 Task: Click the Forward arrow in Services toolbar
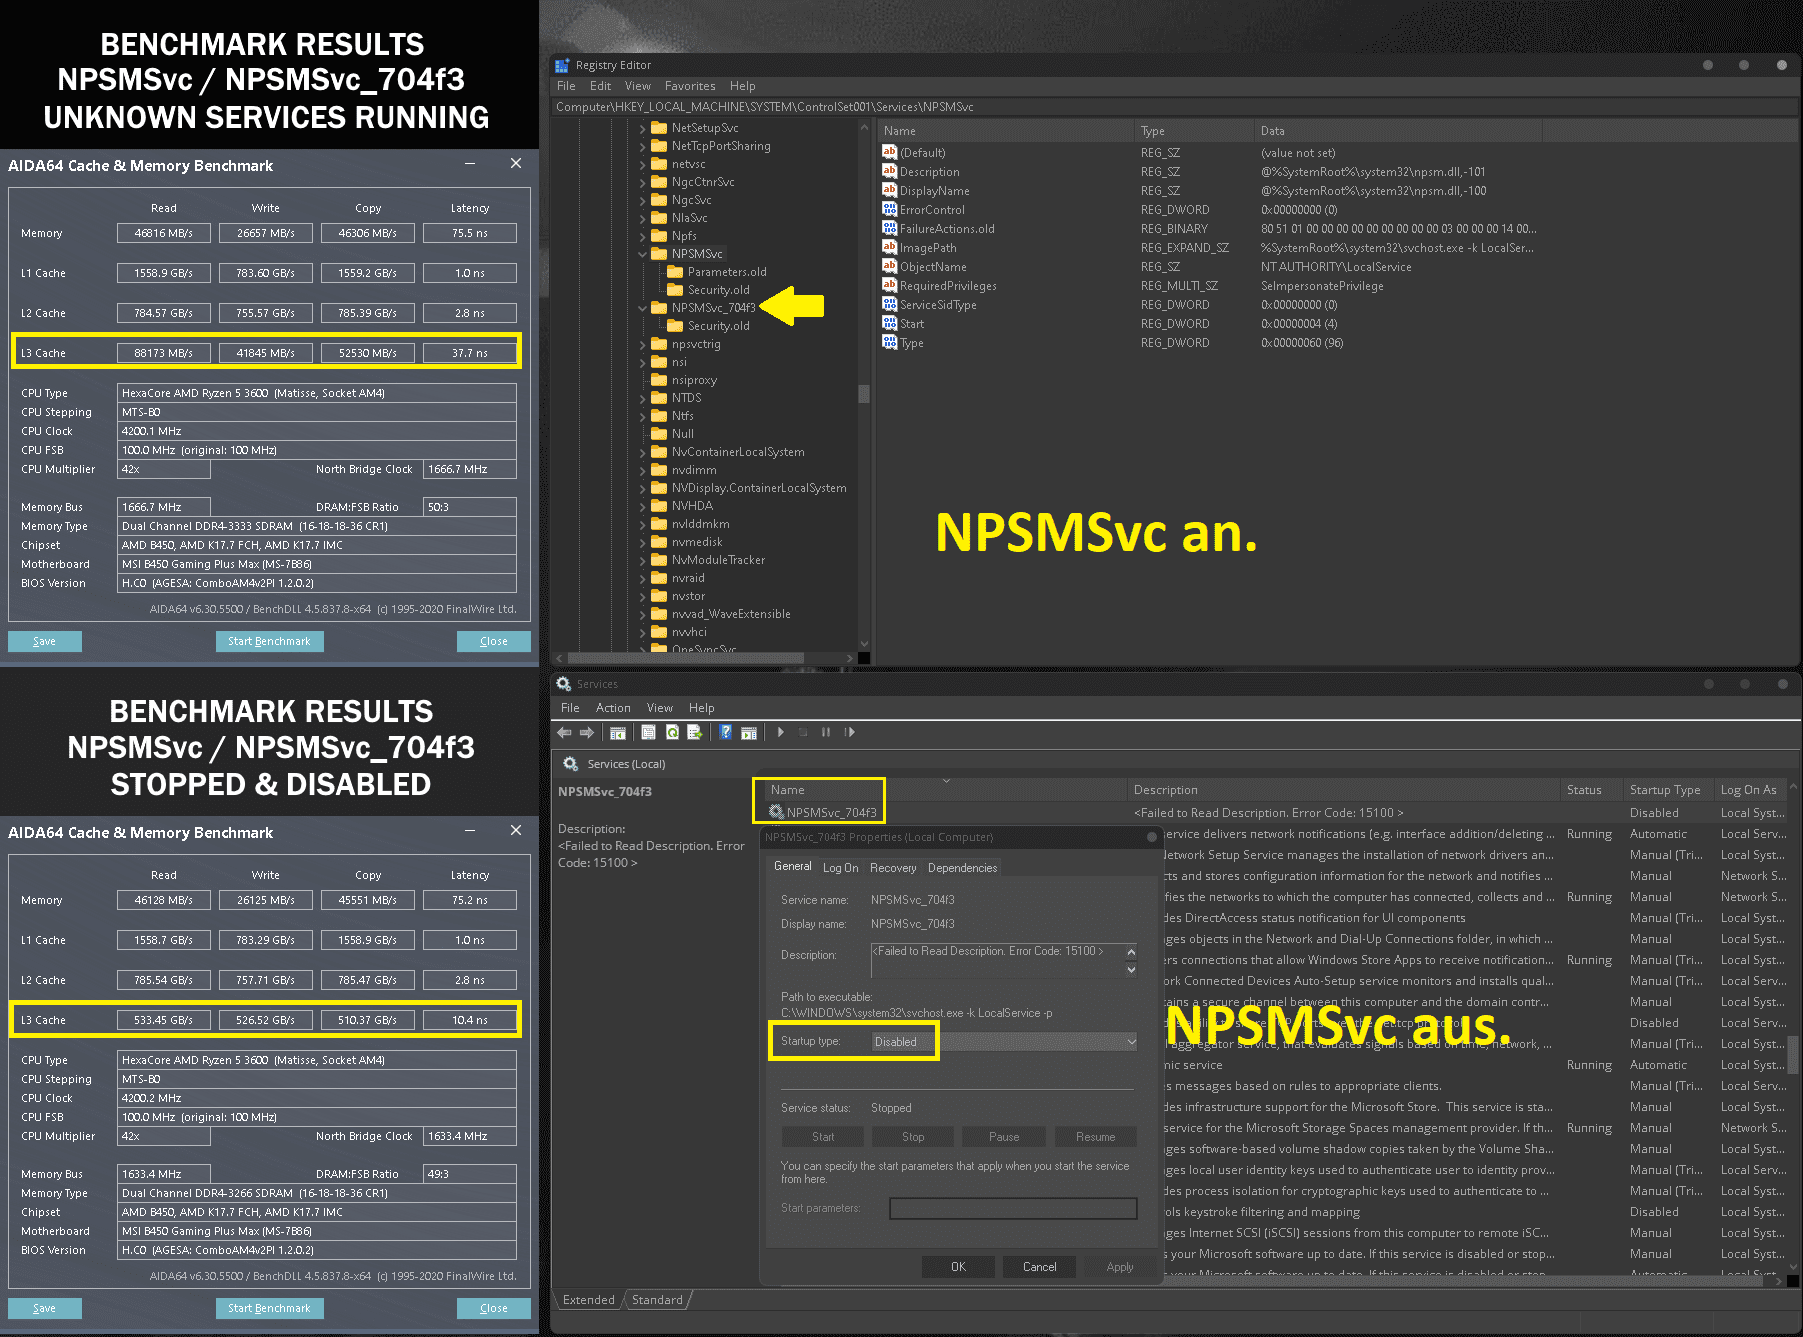[587, 733]
